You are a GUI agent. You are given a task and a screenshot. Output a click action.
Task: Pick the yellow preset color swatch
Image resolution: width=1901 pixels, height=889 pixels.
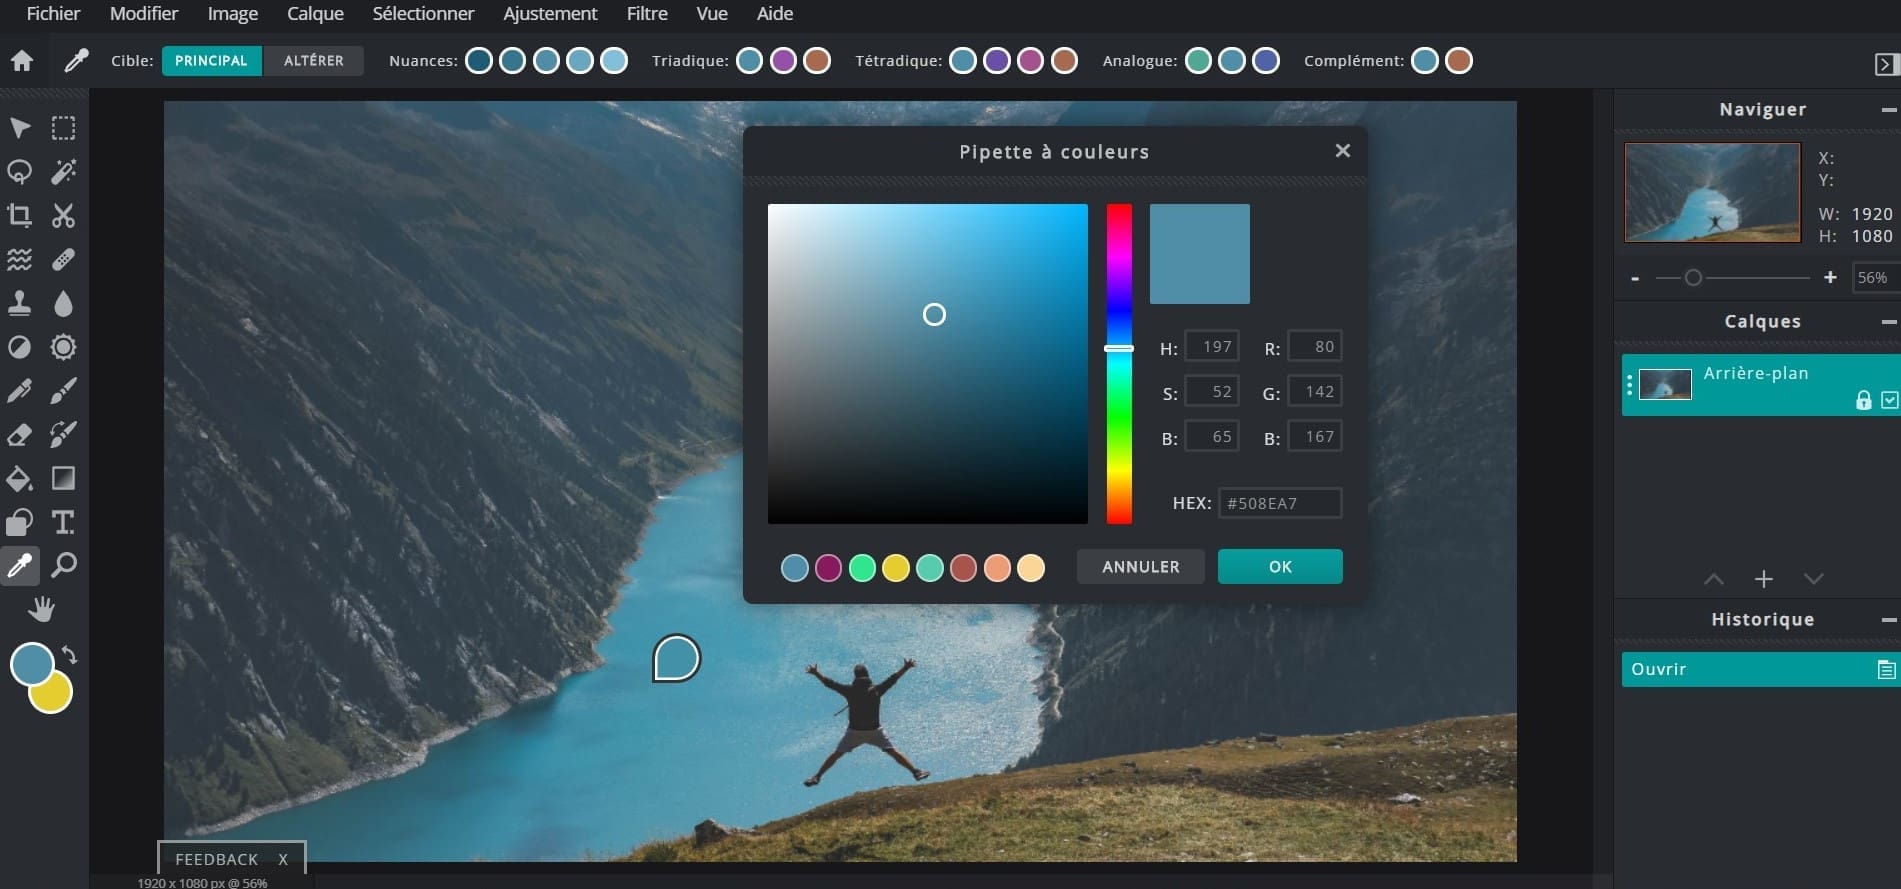click(895, 568)
